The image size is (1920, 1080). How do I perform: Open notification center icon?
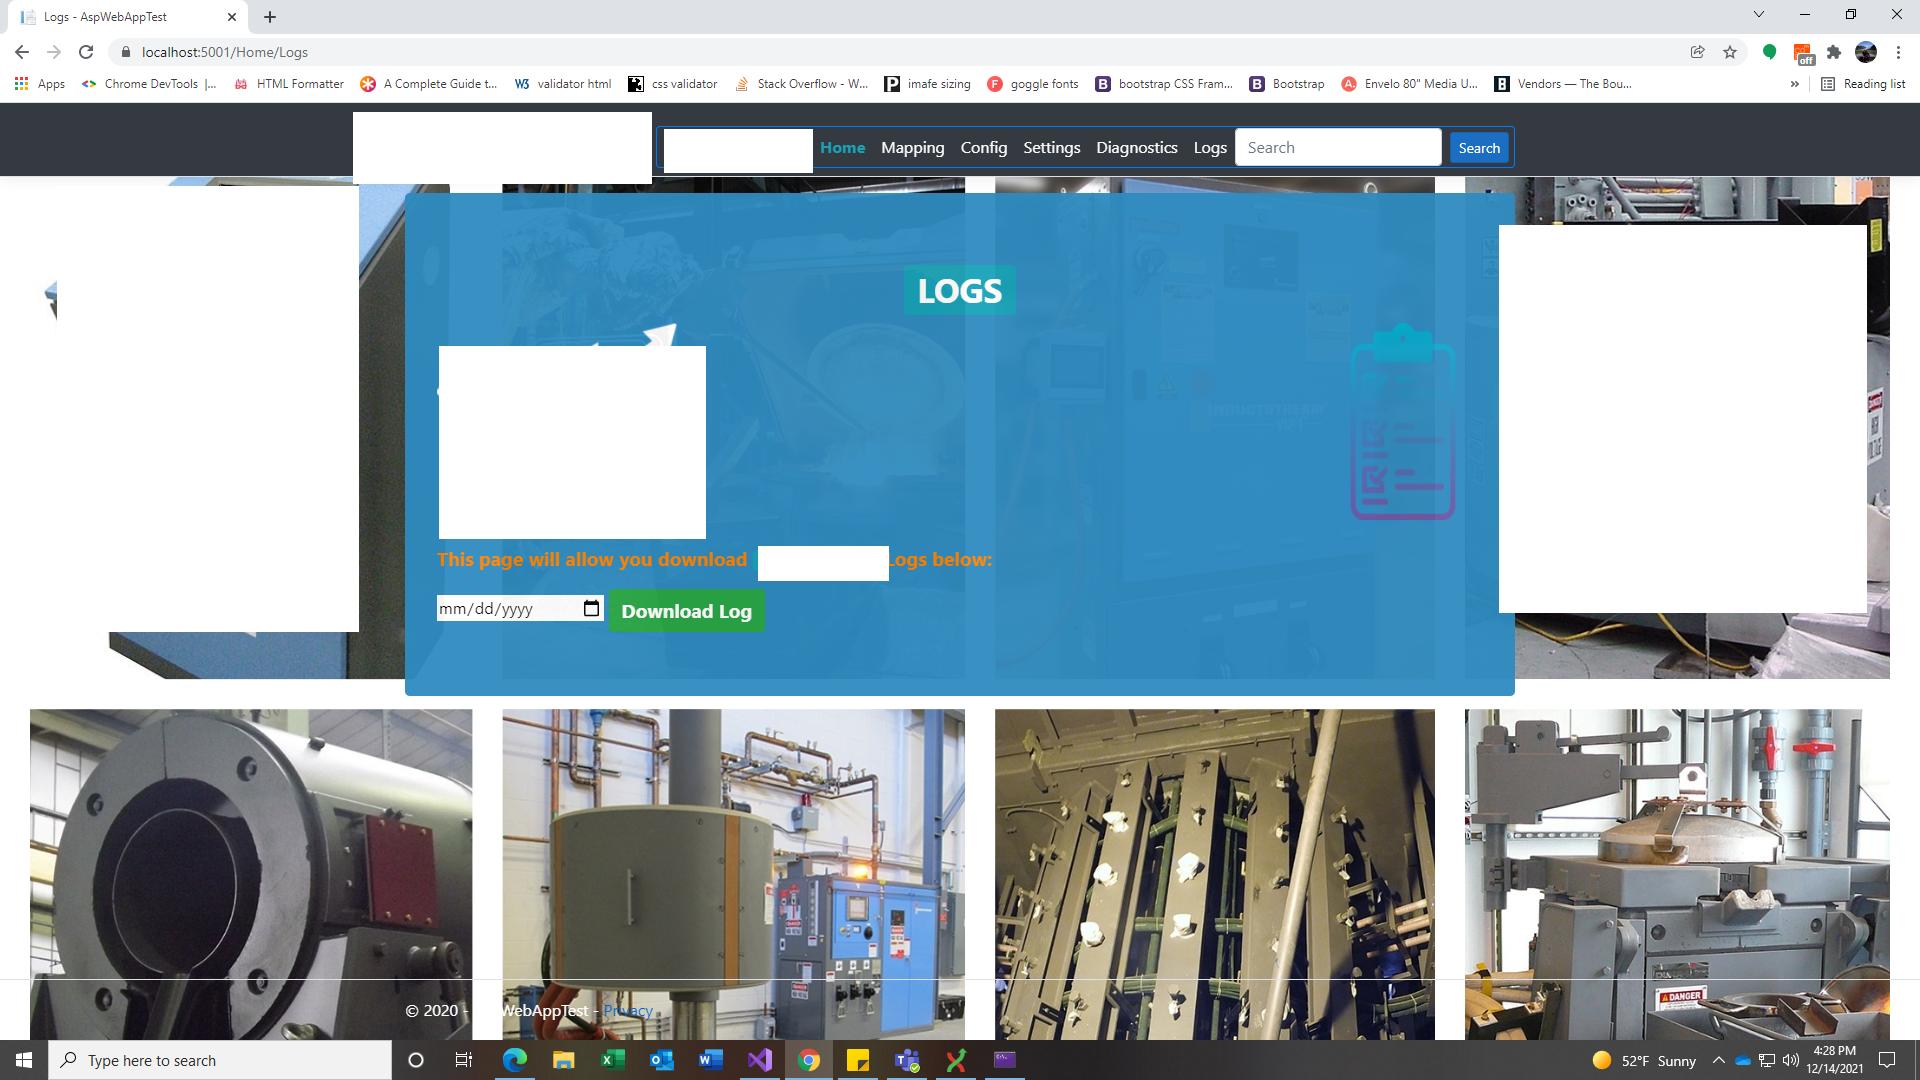(x=1887, y=1060)
